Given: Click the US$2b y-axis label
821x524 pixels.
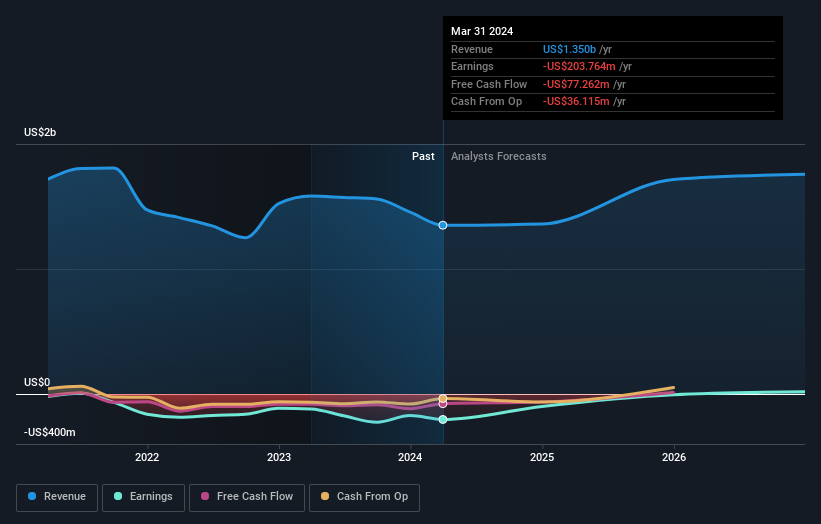Looking at the screenshot, I should pos(40,132).
